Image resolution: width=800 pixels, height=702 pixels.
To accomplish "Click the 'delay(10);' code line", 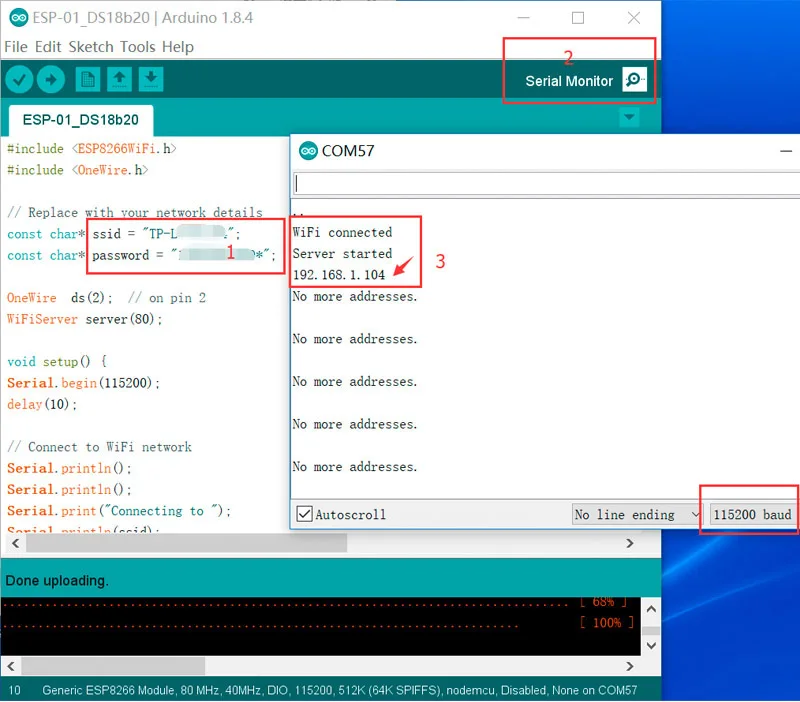I will click(42, 404).
